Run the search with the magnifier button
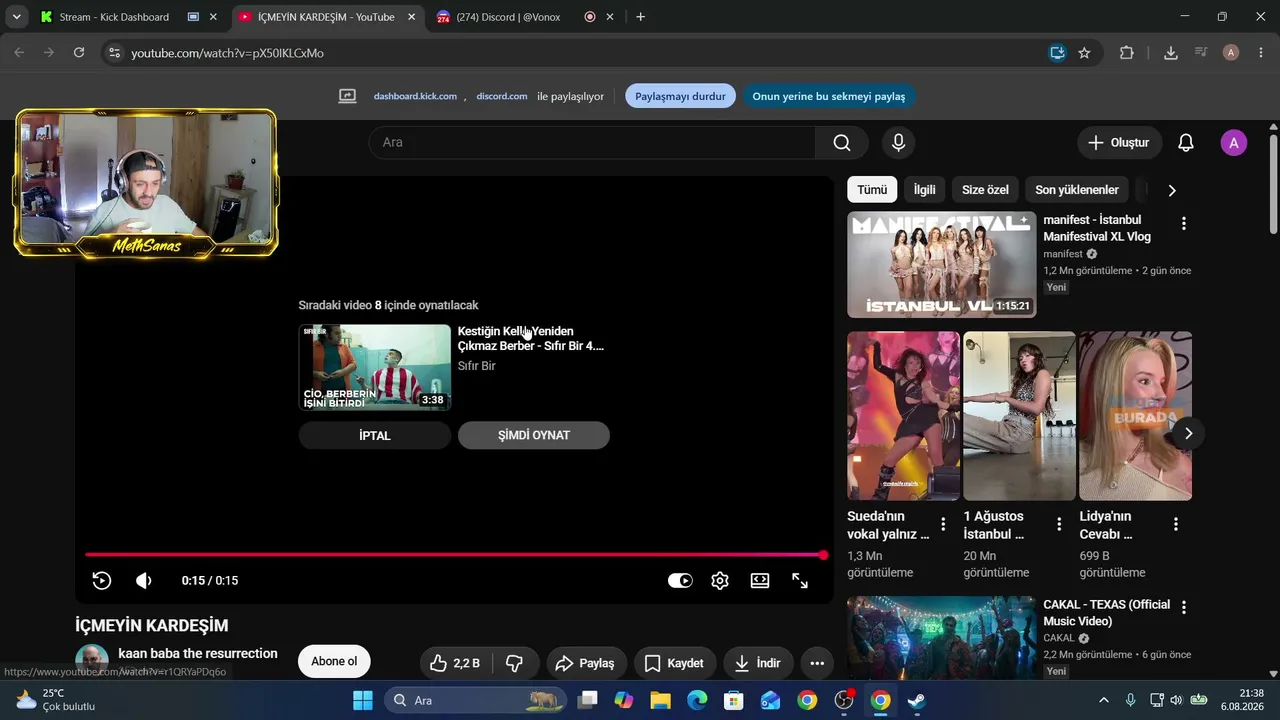This screenshot has height=720, width=1280. pos(842,142)
